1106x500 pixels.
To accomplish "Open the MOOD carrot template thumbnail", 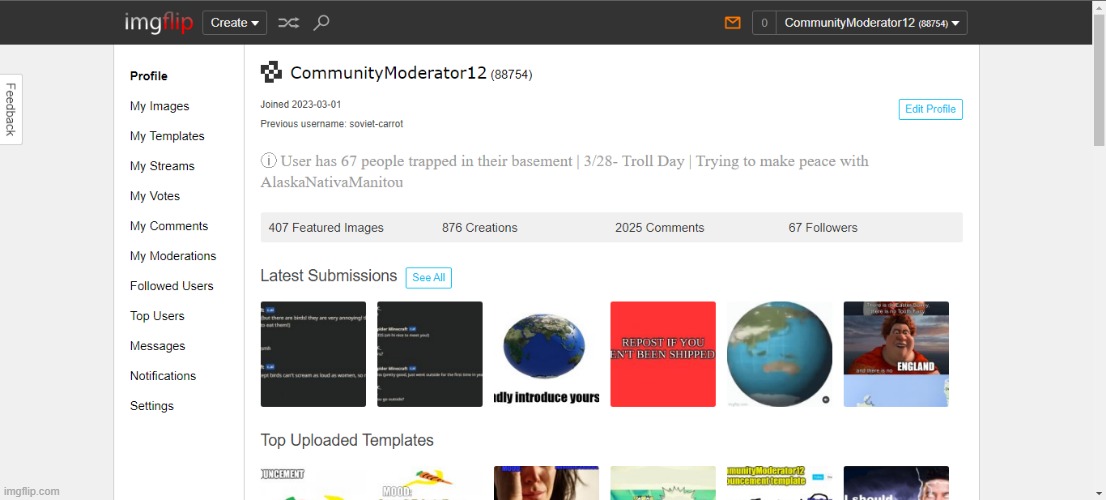I will coord(430,483).
